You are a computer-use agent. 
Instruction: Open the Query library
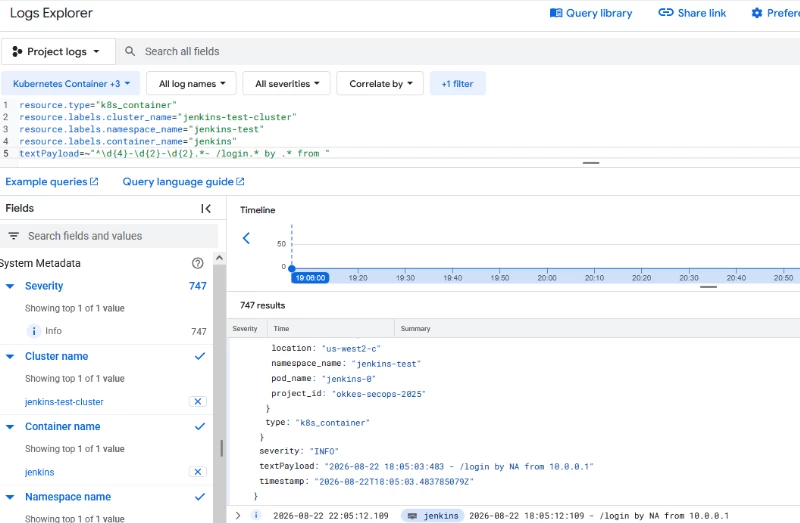pos(591,13)
